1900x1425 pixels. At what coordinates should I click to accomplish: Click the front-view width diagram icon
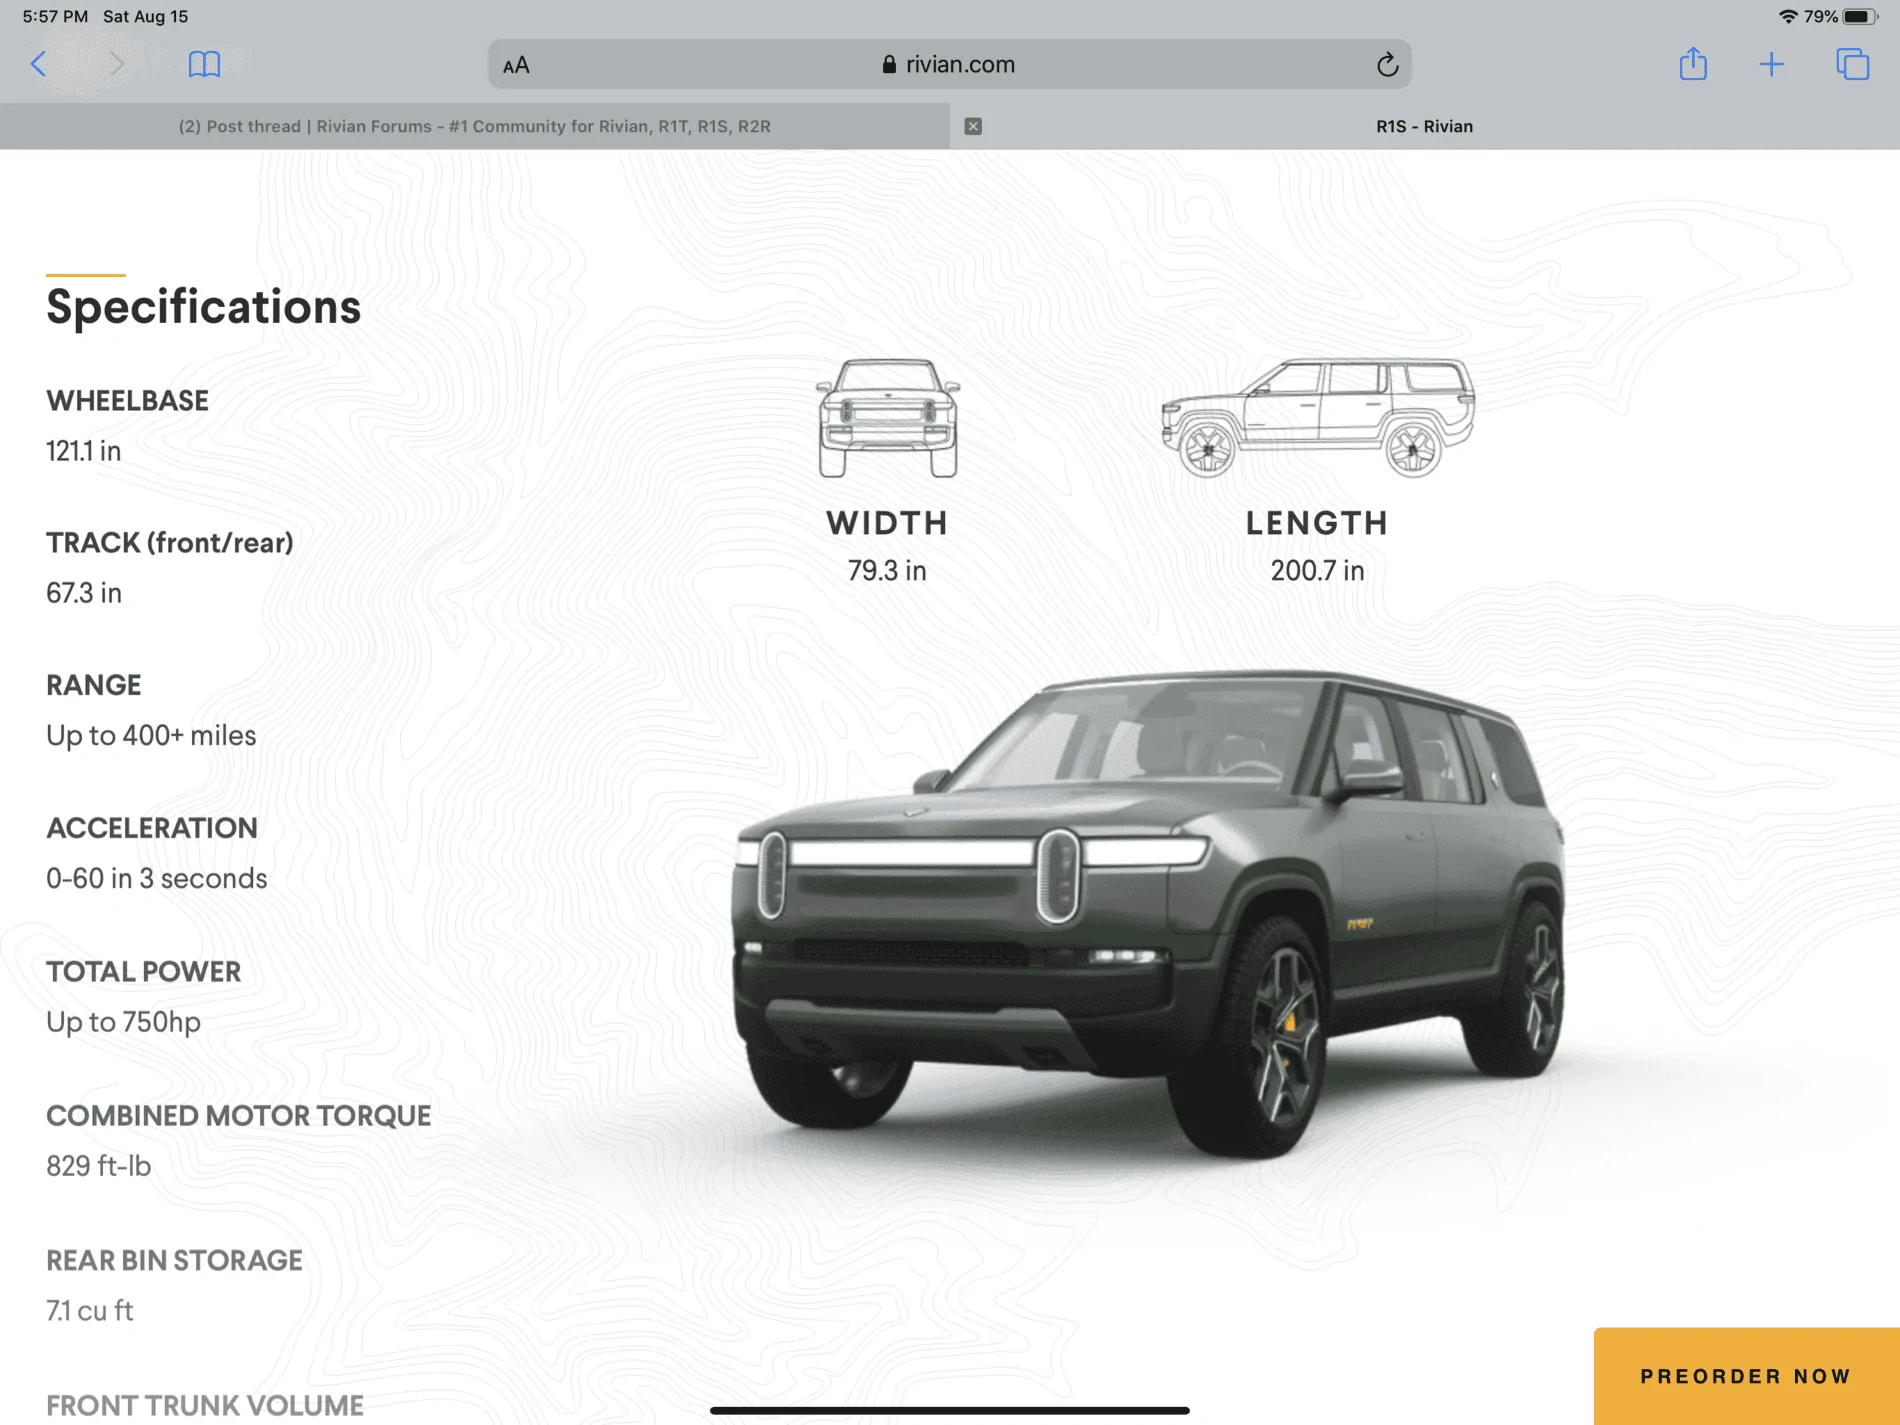(x=888, y=418)
